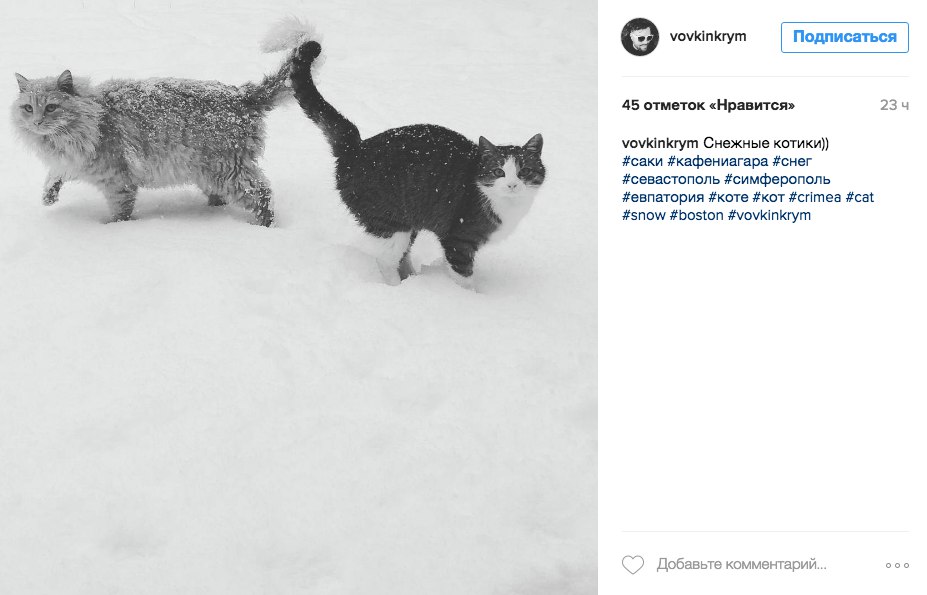Open the #boston hashtag
The image size is (927, 595).
pyautogui.click(x=696, y=215)
